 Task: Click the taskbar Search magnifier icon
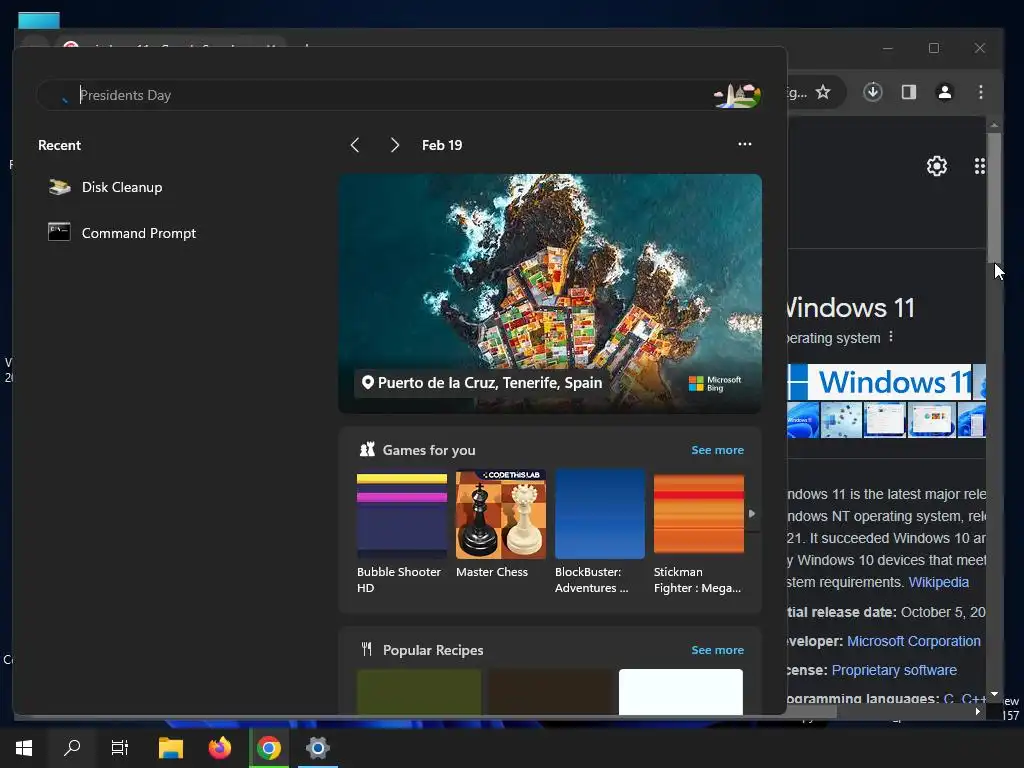72,748
